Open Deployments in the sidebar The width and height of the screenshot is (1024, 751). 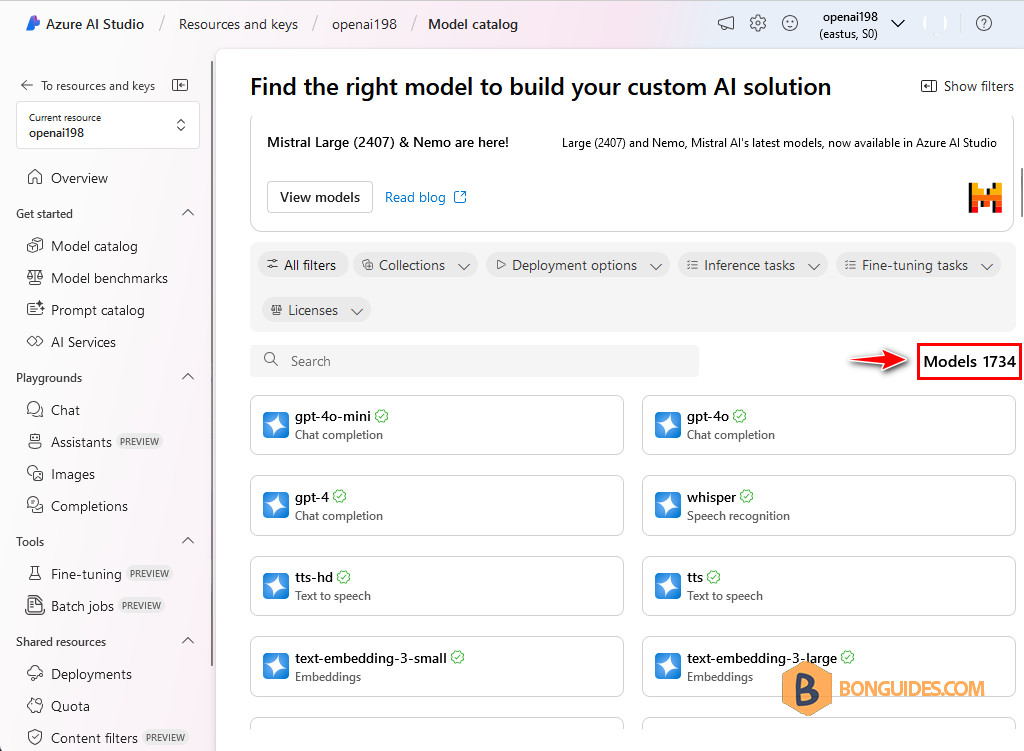coord(91,674)
